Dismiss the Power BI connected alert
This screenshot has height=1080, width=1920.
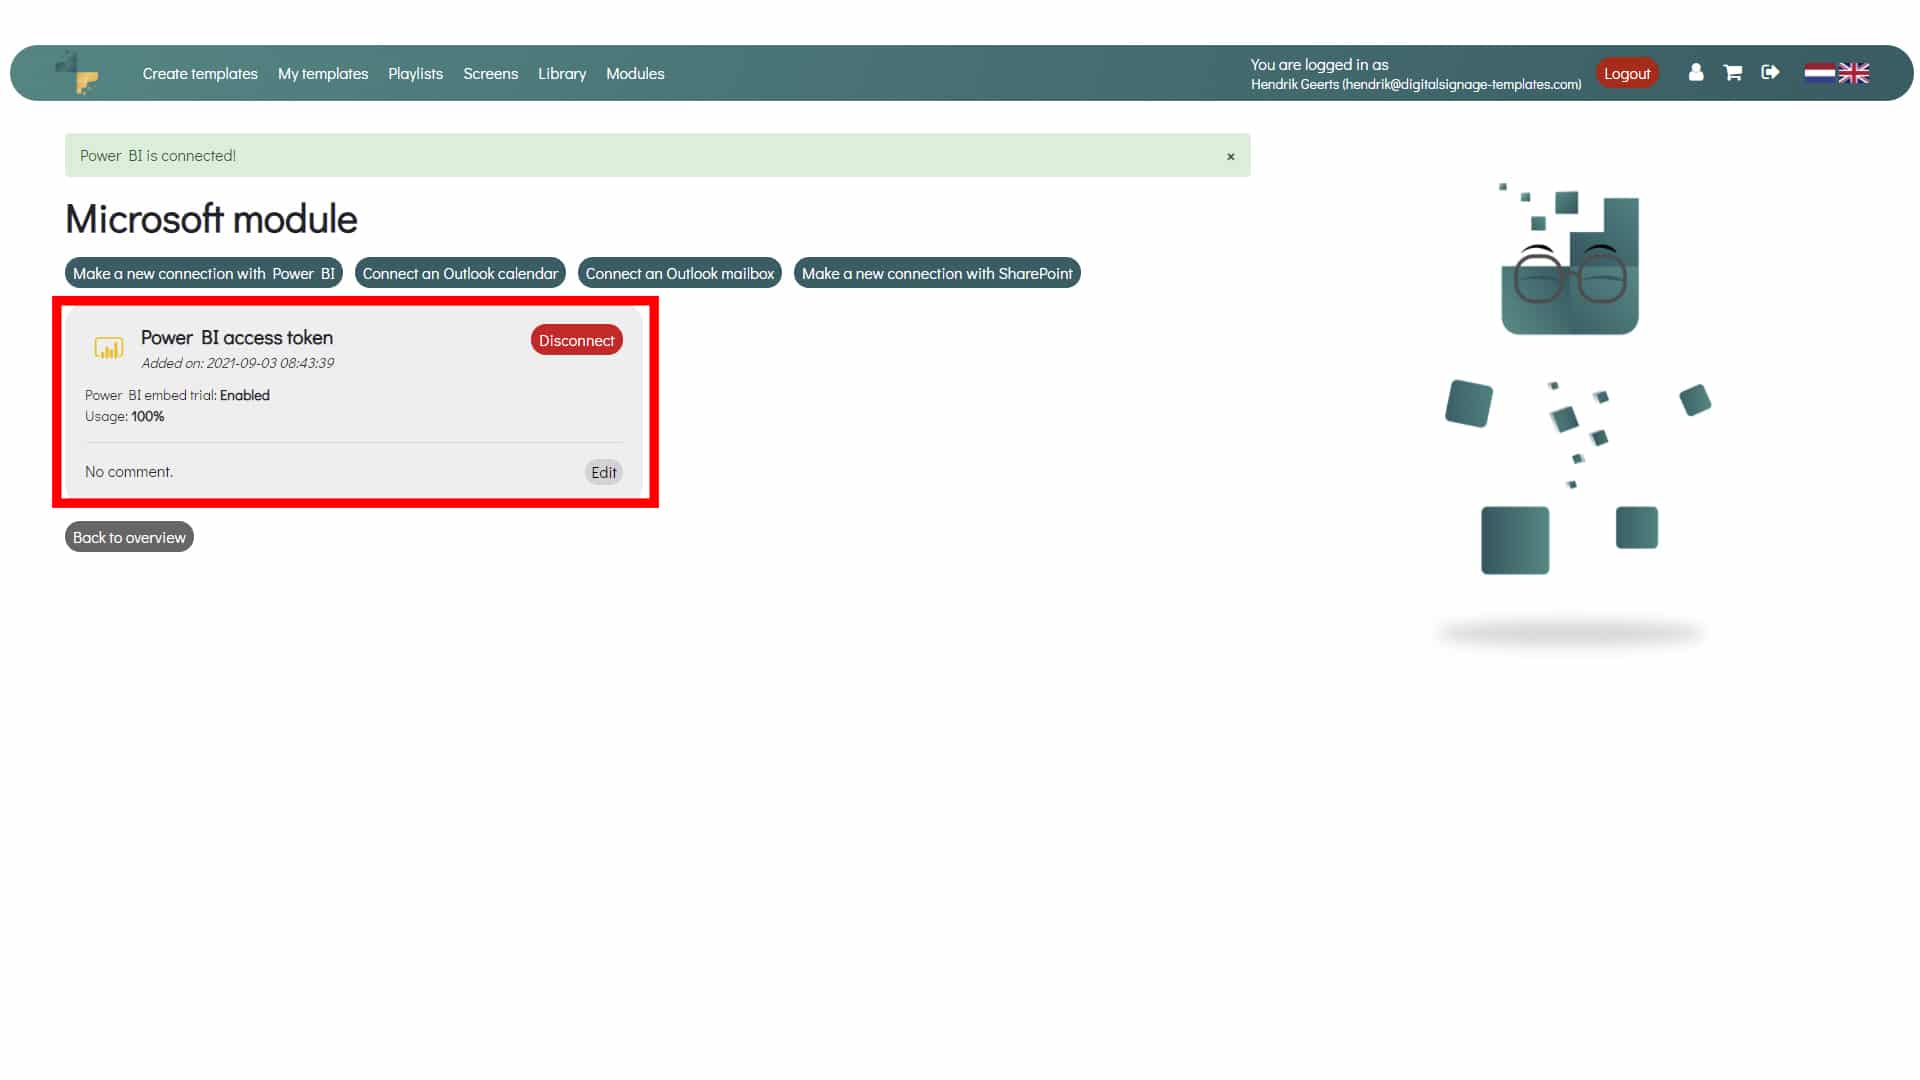(1231, 156)
